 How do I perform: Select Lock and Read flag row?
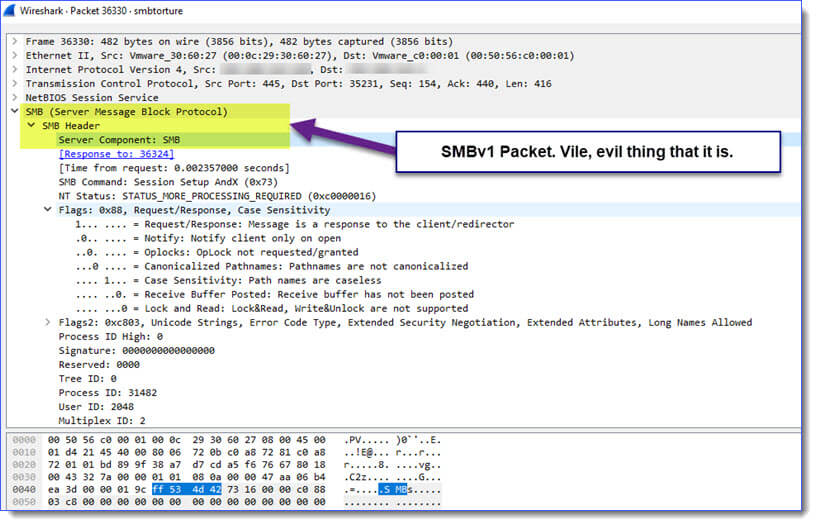[271, 308]
